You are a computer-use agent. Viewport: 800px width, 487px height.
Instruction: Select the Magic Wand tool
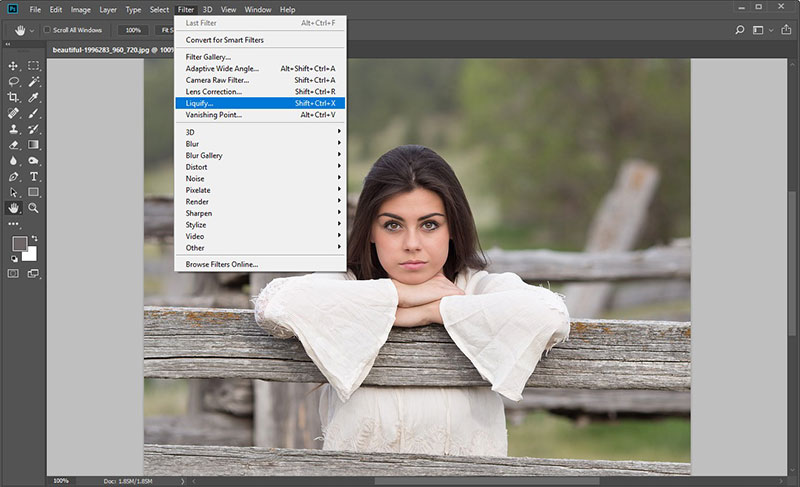[33, 82]
